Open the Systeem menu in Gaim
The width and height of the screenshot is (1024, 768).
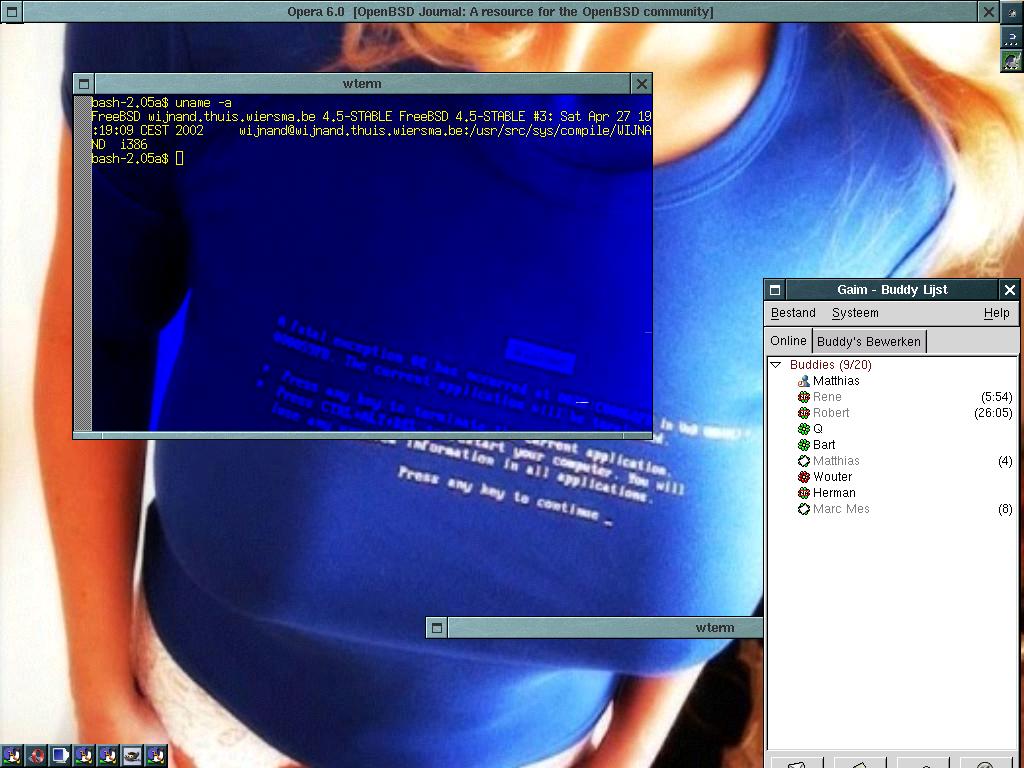[x=855, y=313]
